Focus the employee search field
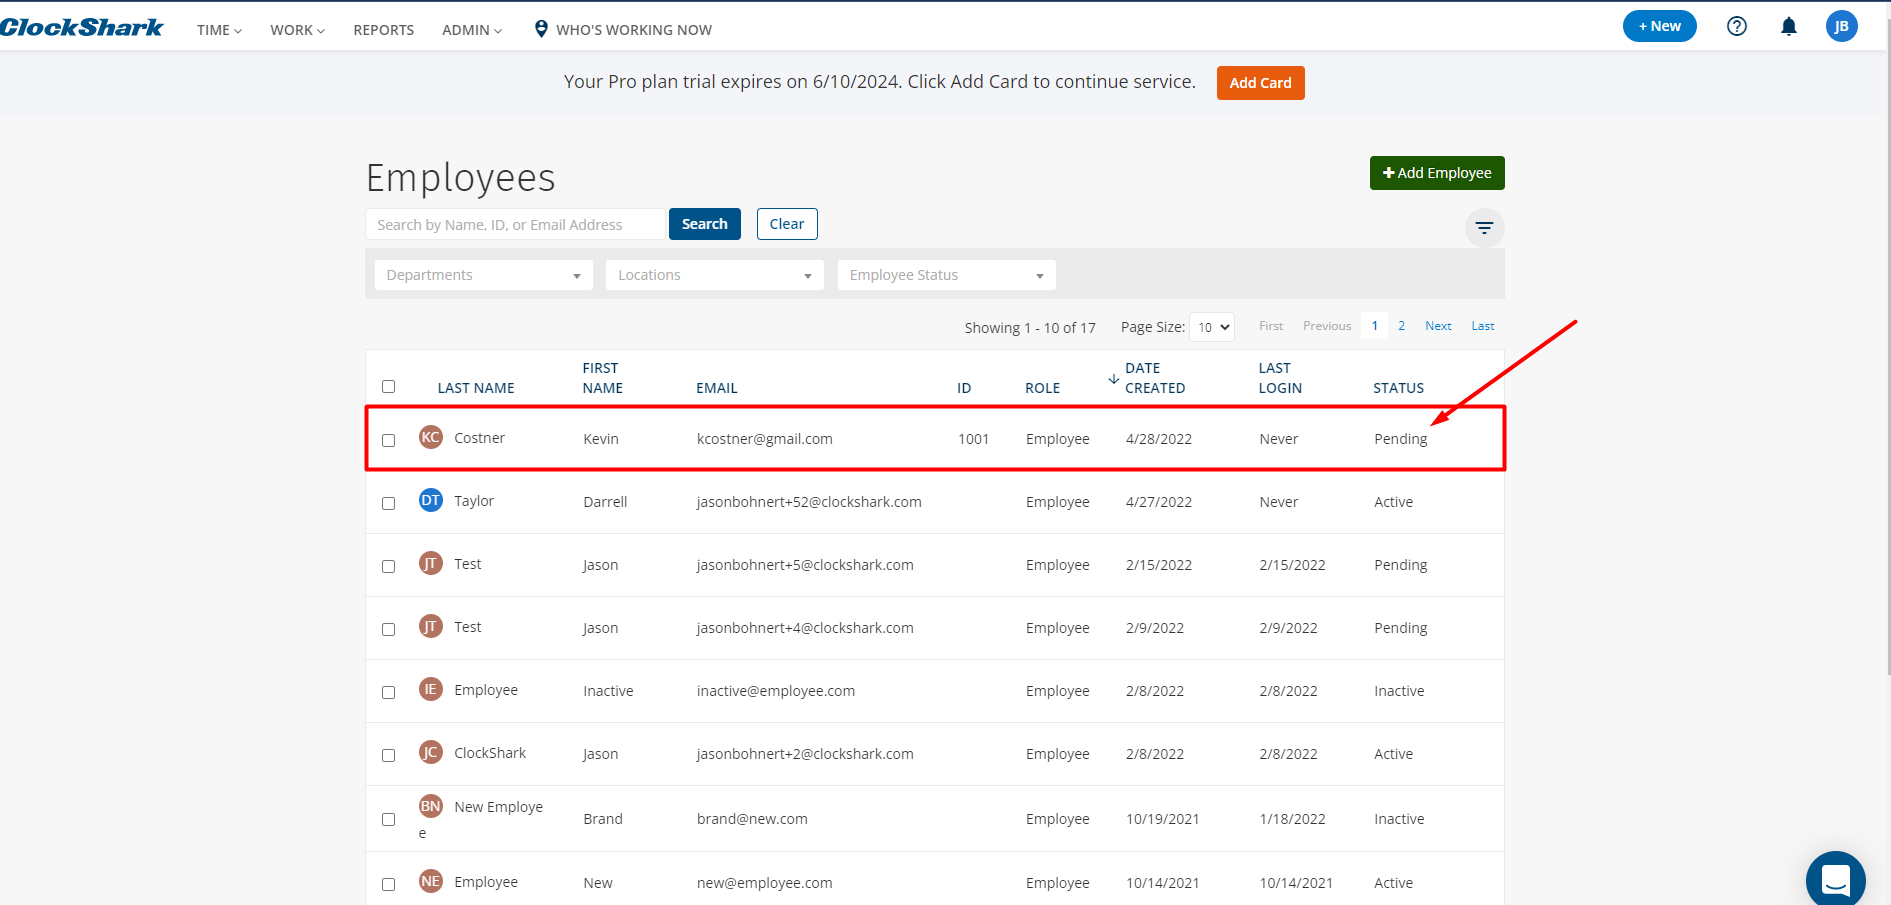1891x905 pixels. [x=515, y=224]
